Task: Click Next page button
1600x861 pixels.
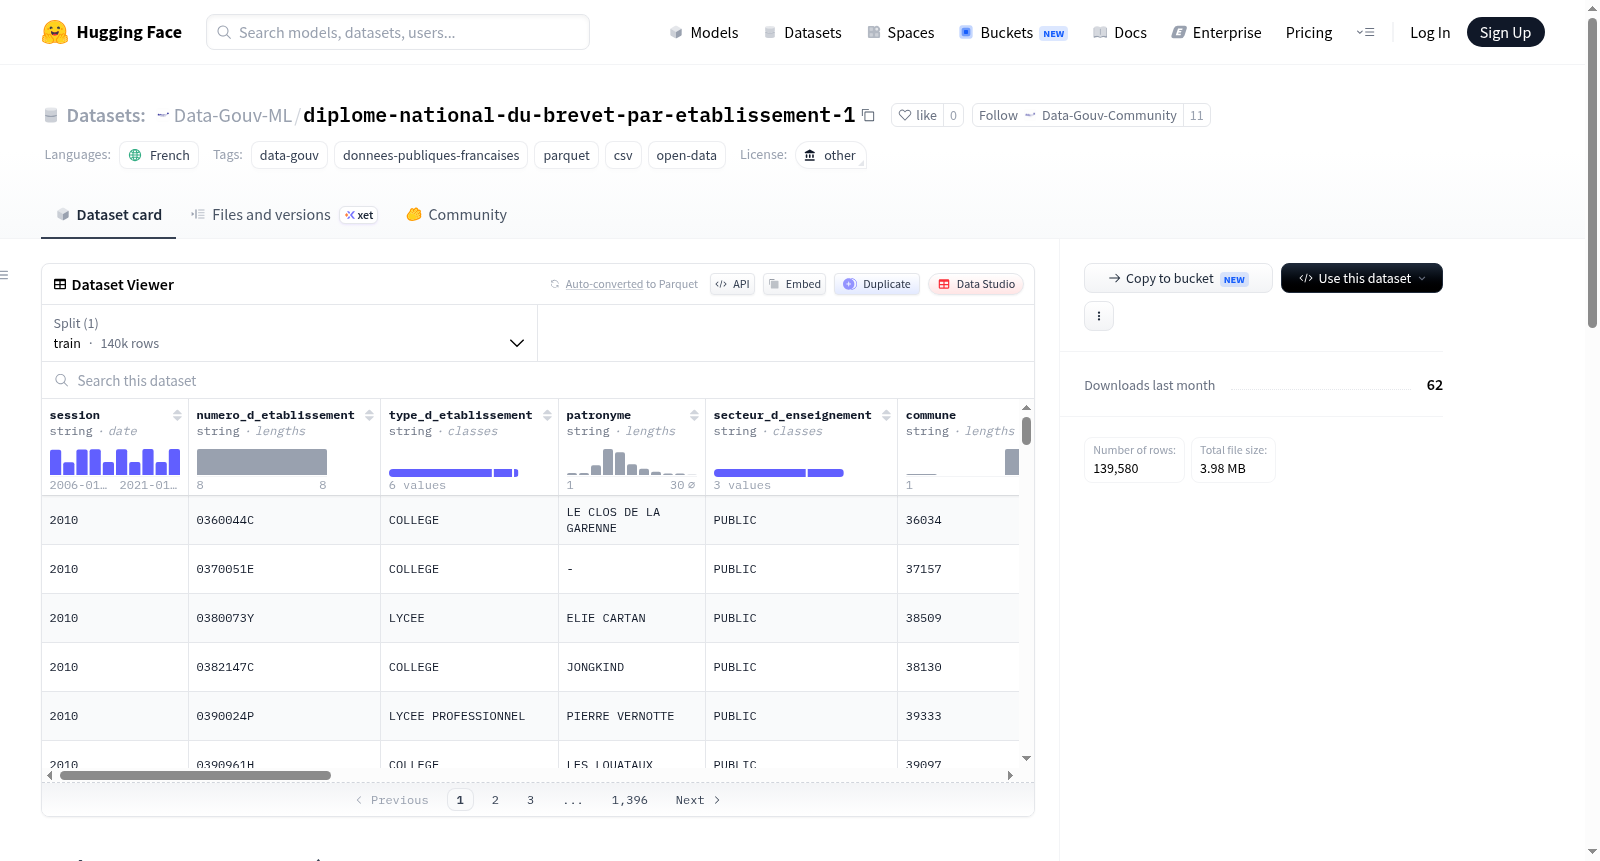Action: coord(698,800)
